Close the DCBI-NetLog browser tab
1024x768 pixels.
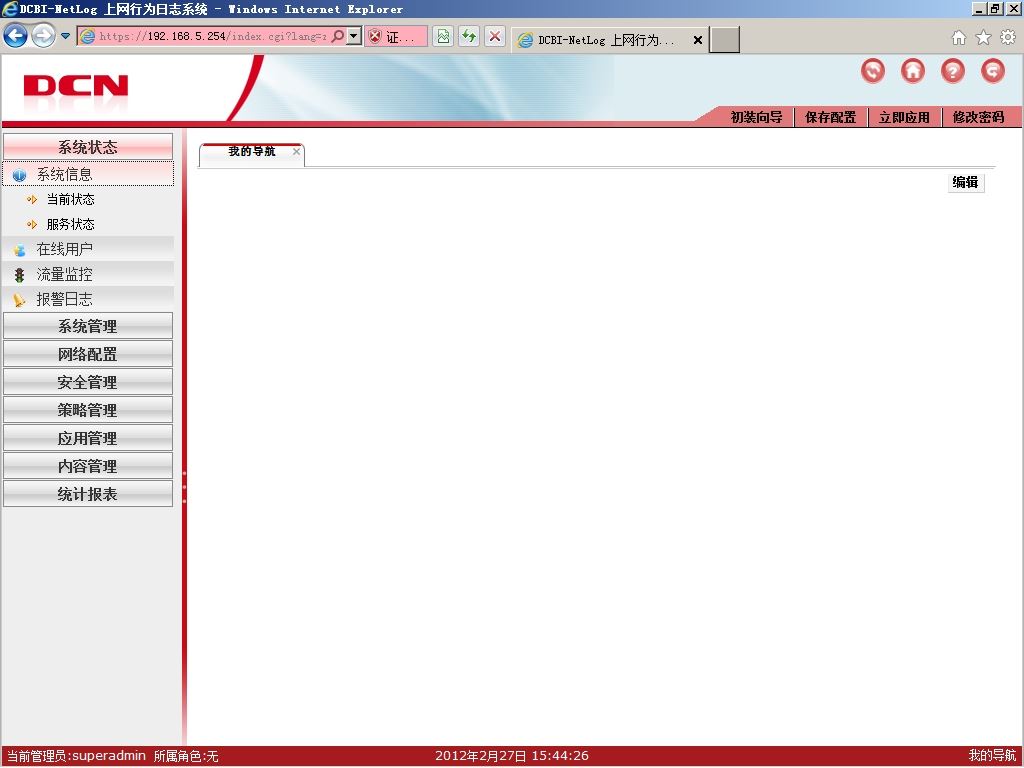tap(697, 40)
